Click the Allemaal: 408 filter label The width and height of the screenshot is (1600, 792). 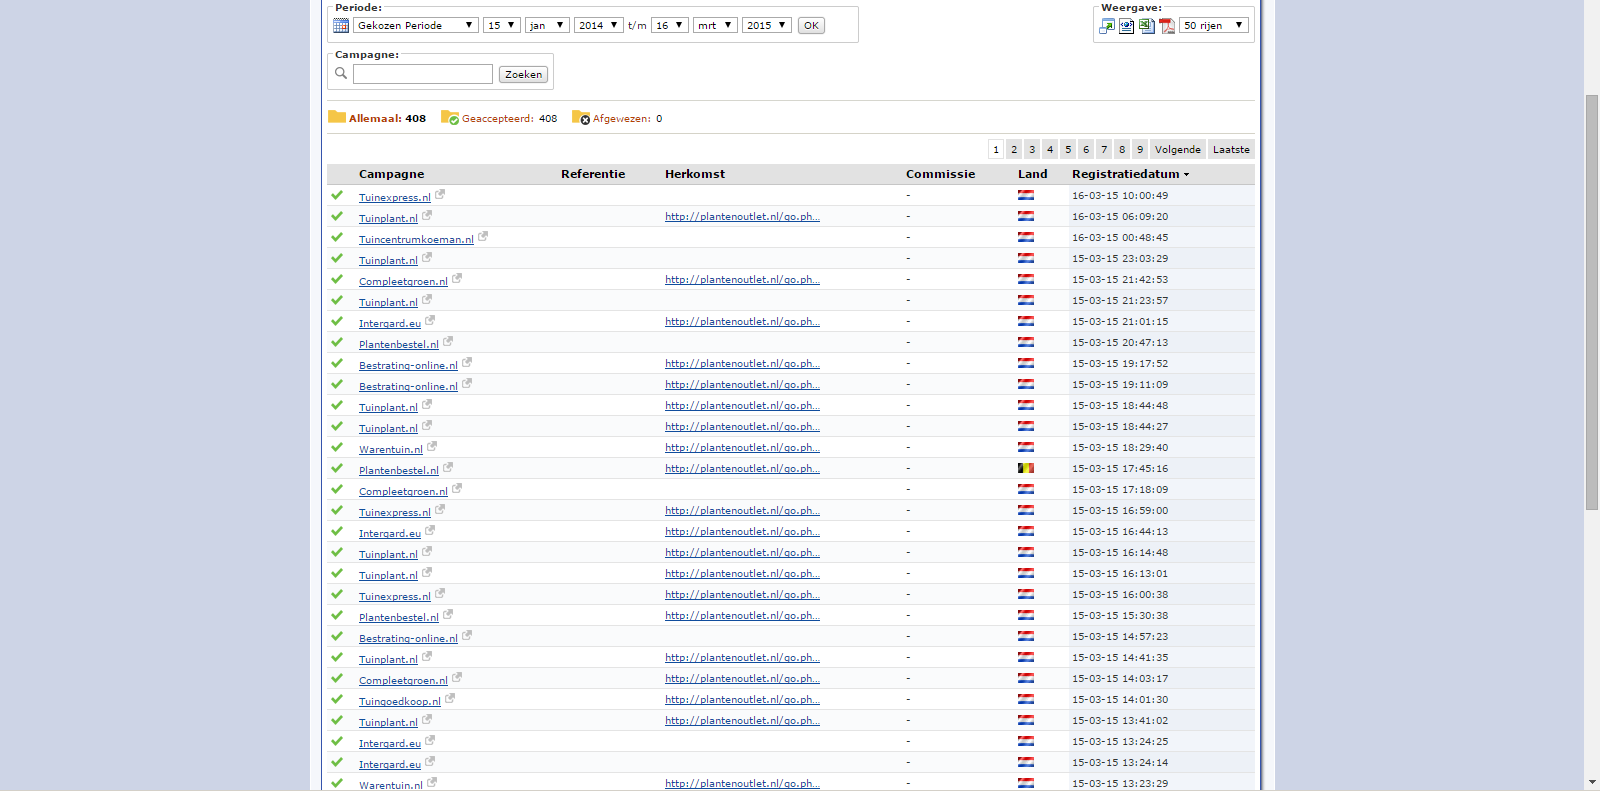387,118
